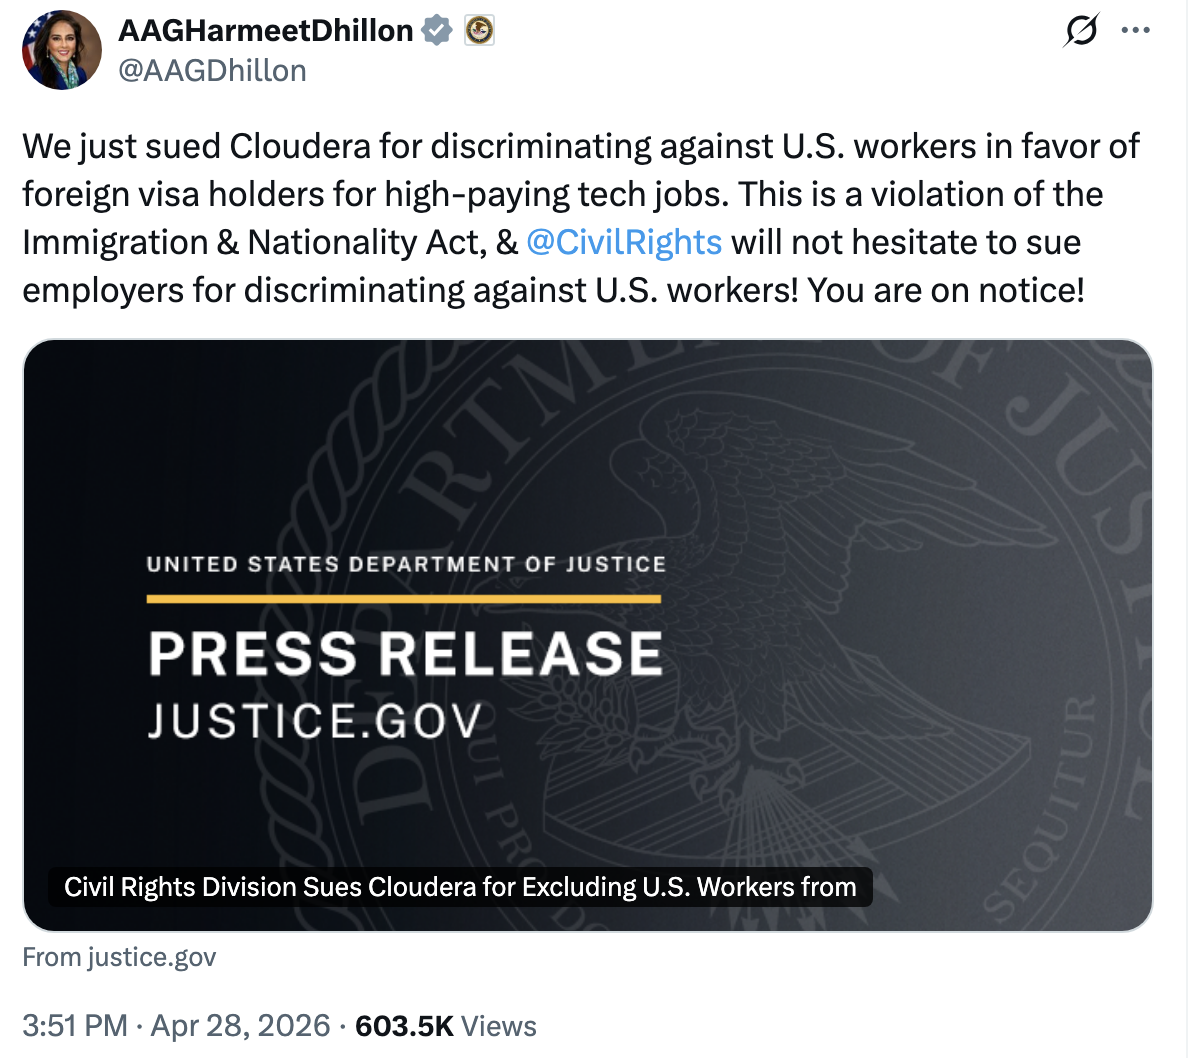Click the 'We just sued Cloudera' opening text
The image size is (1192, 1058).
(196, 146)
